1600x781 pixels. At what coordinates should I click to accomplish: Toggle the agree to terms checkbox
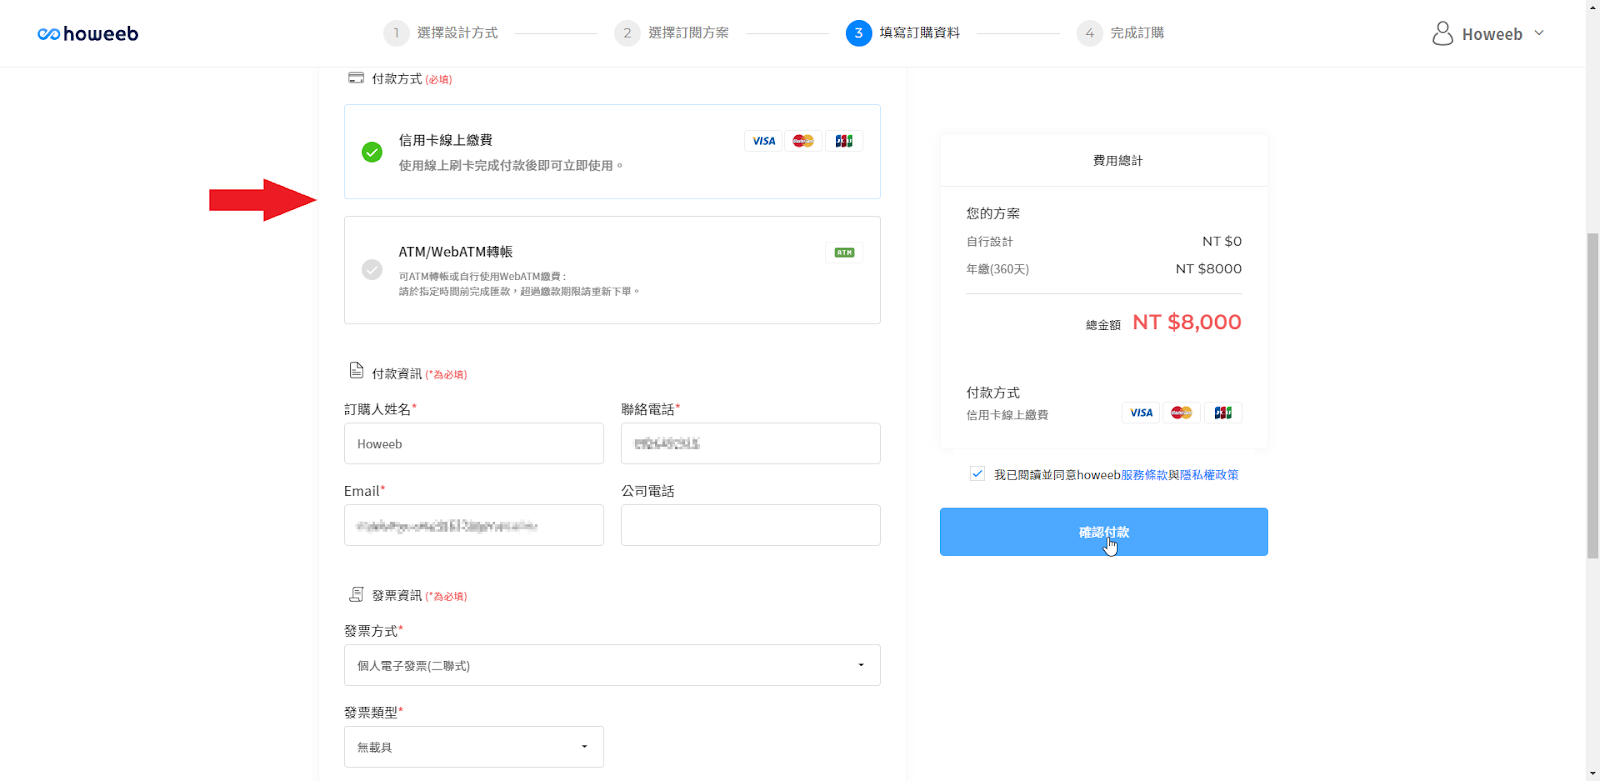click(977, 474)
